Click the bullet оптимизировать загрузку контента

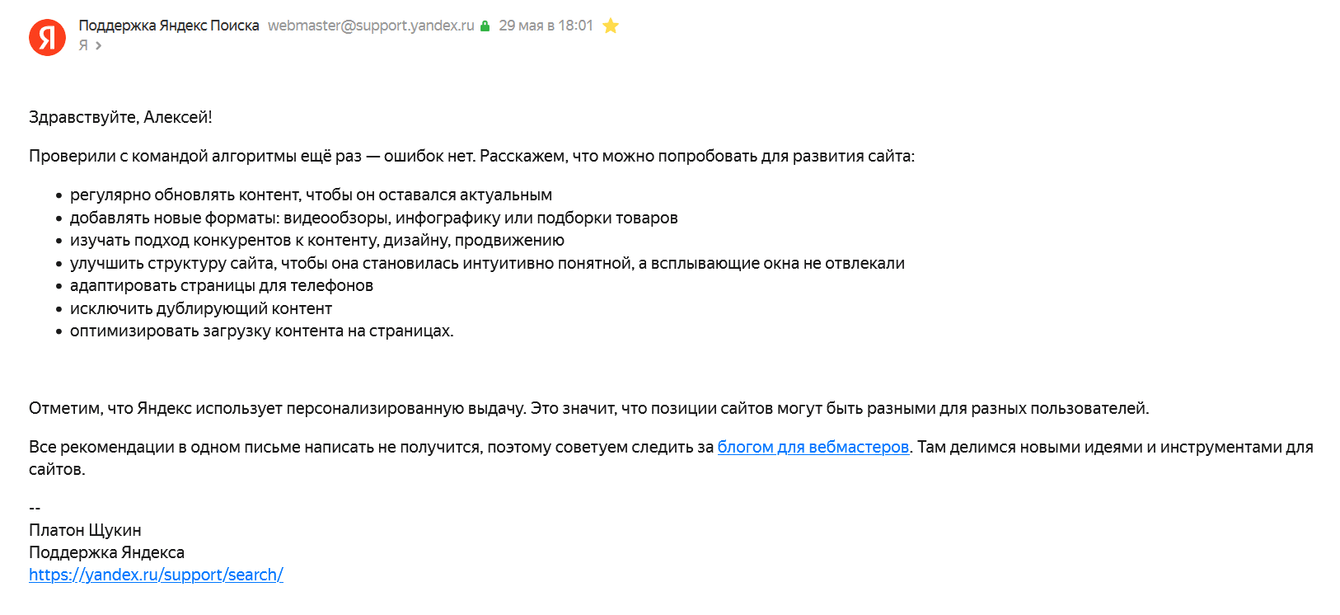click(x=261, y=331)
